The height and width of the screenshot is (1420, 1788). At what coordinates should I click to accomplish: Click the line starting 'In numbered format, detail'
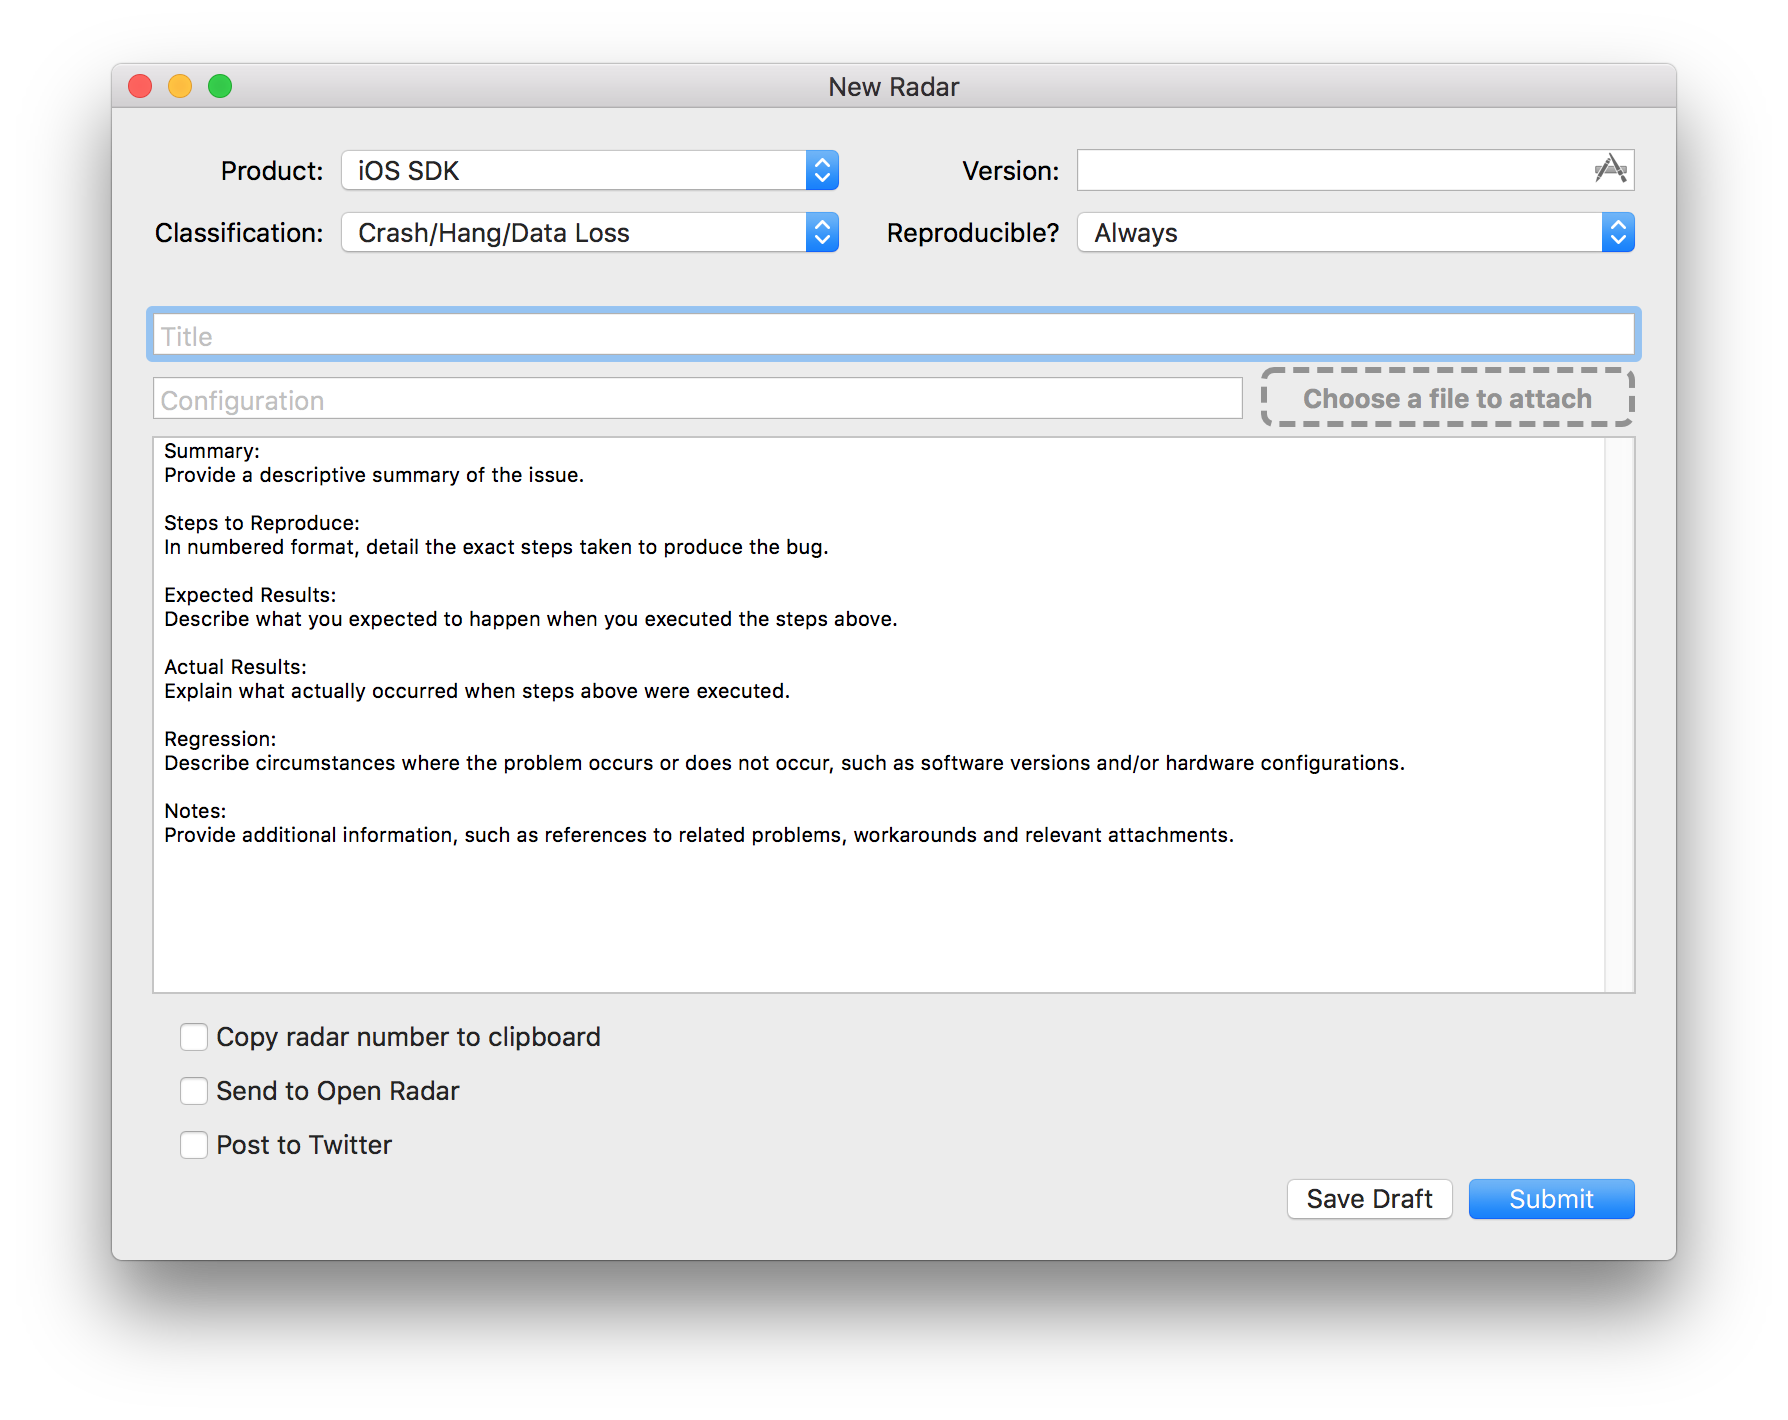[496, 547]
